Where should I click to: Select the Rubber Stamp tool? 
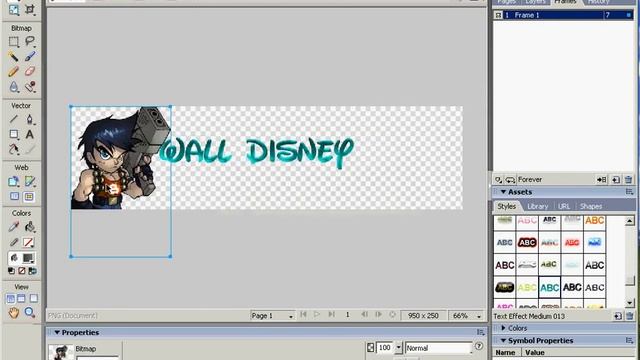pyautogui.click(x=30, y=87)
